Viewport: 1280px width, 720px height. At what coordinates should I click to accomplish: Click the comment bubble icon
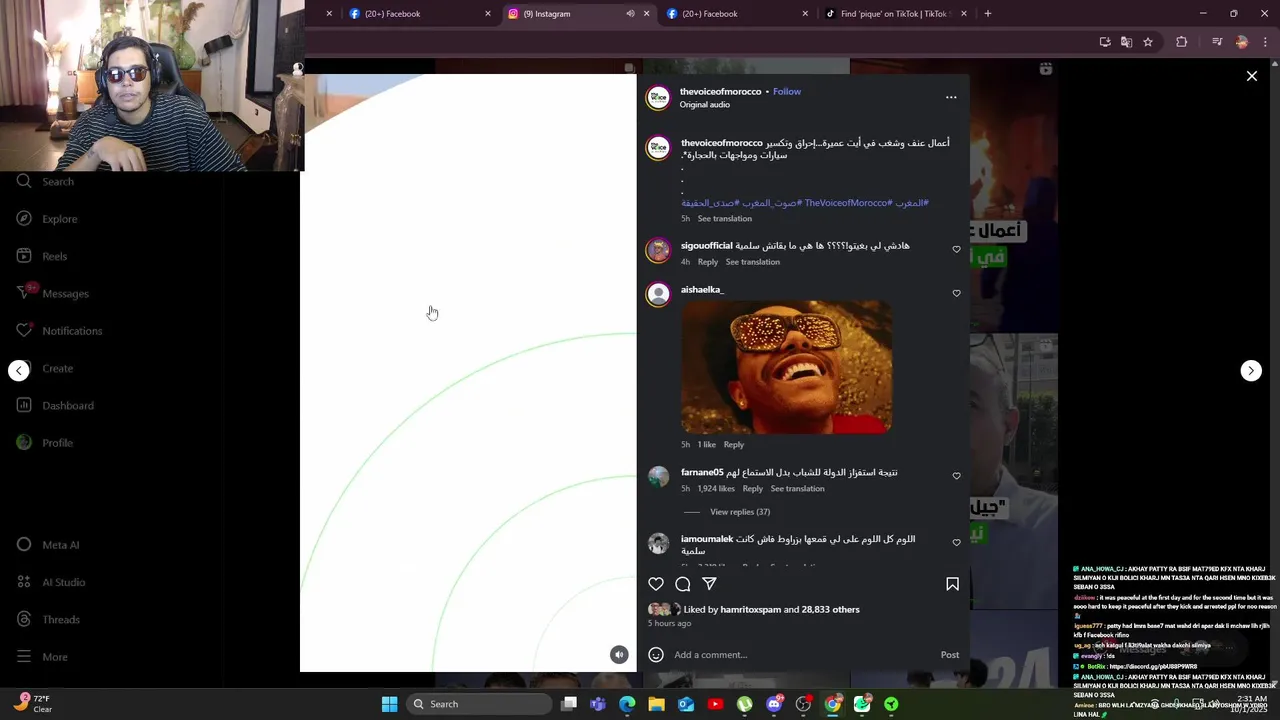click(x=683, y=584)
